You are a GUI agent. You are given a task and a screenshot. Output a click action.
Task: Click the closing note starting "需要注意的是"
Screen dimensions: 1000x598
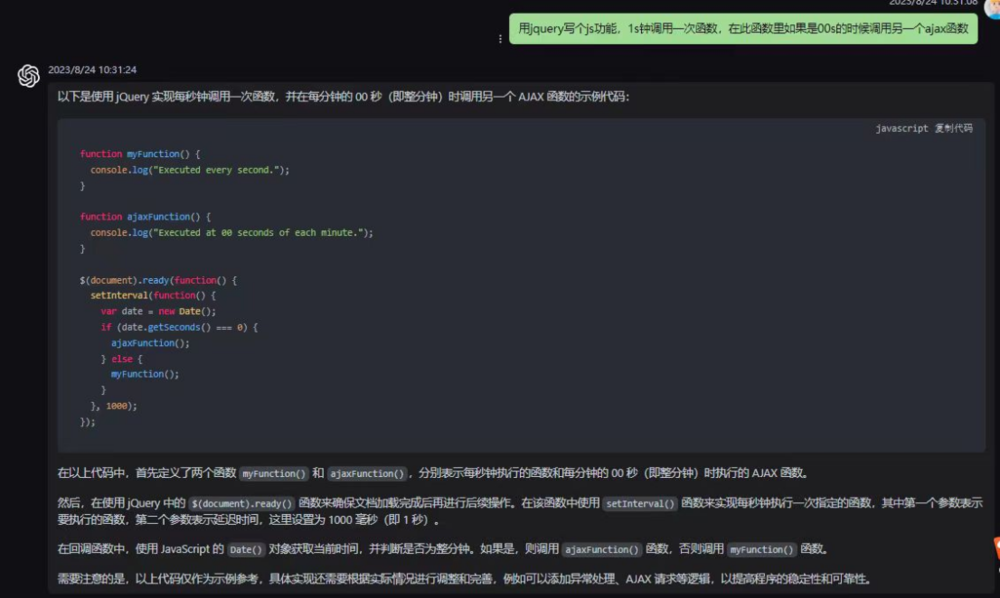[x=464, y=579]
